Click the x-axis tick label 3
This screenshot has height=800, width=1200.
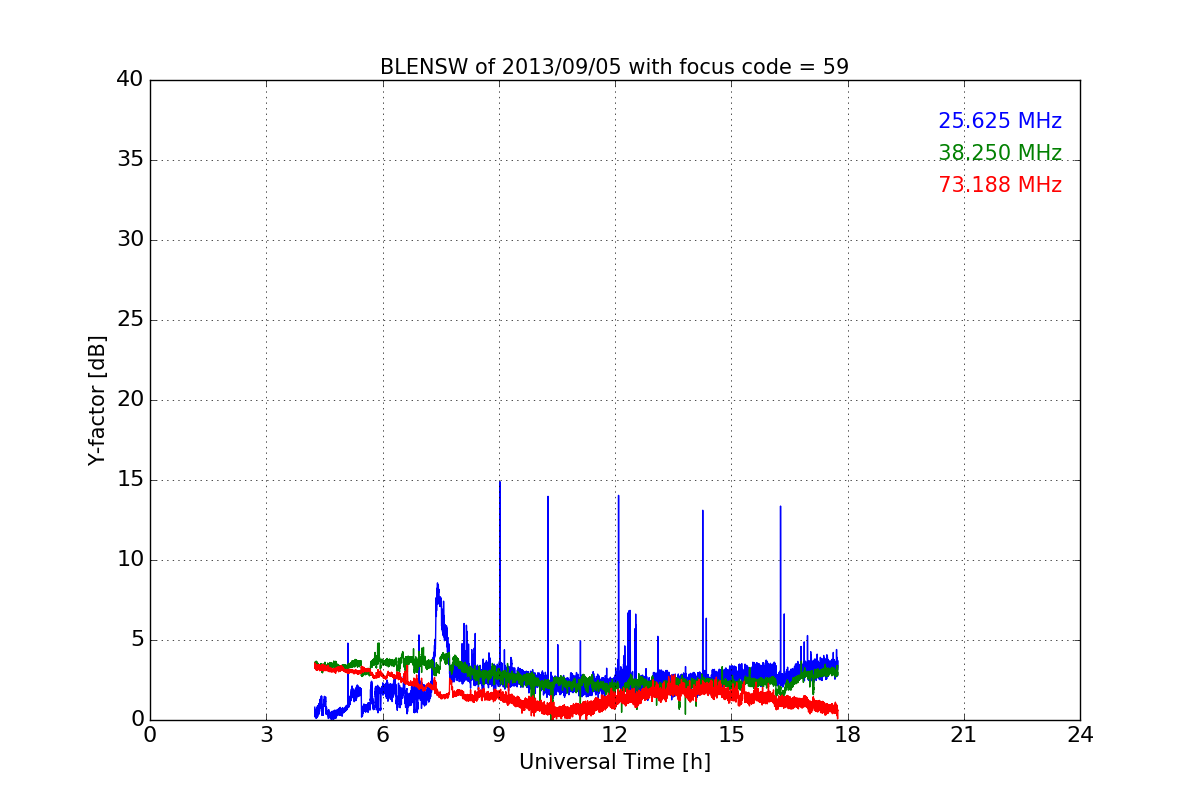266,735
